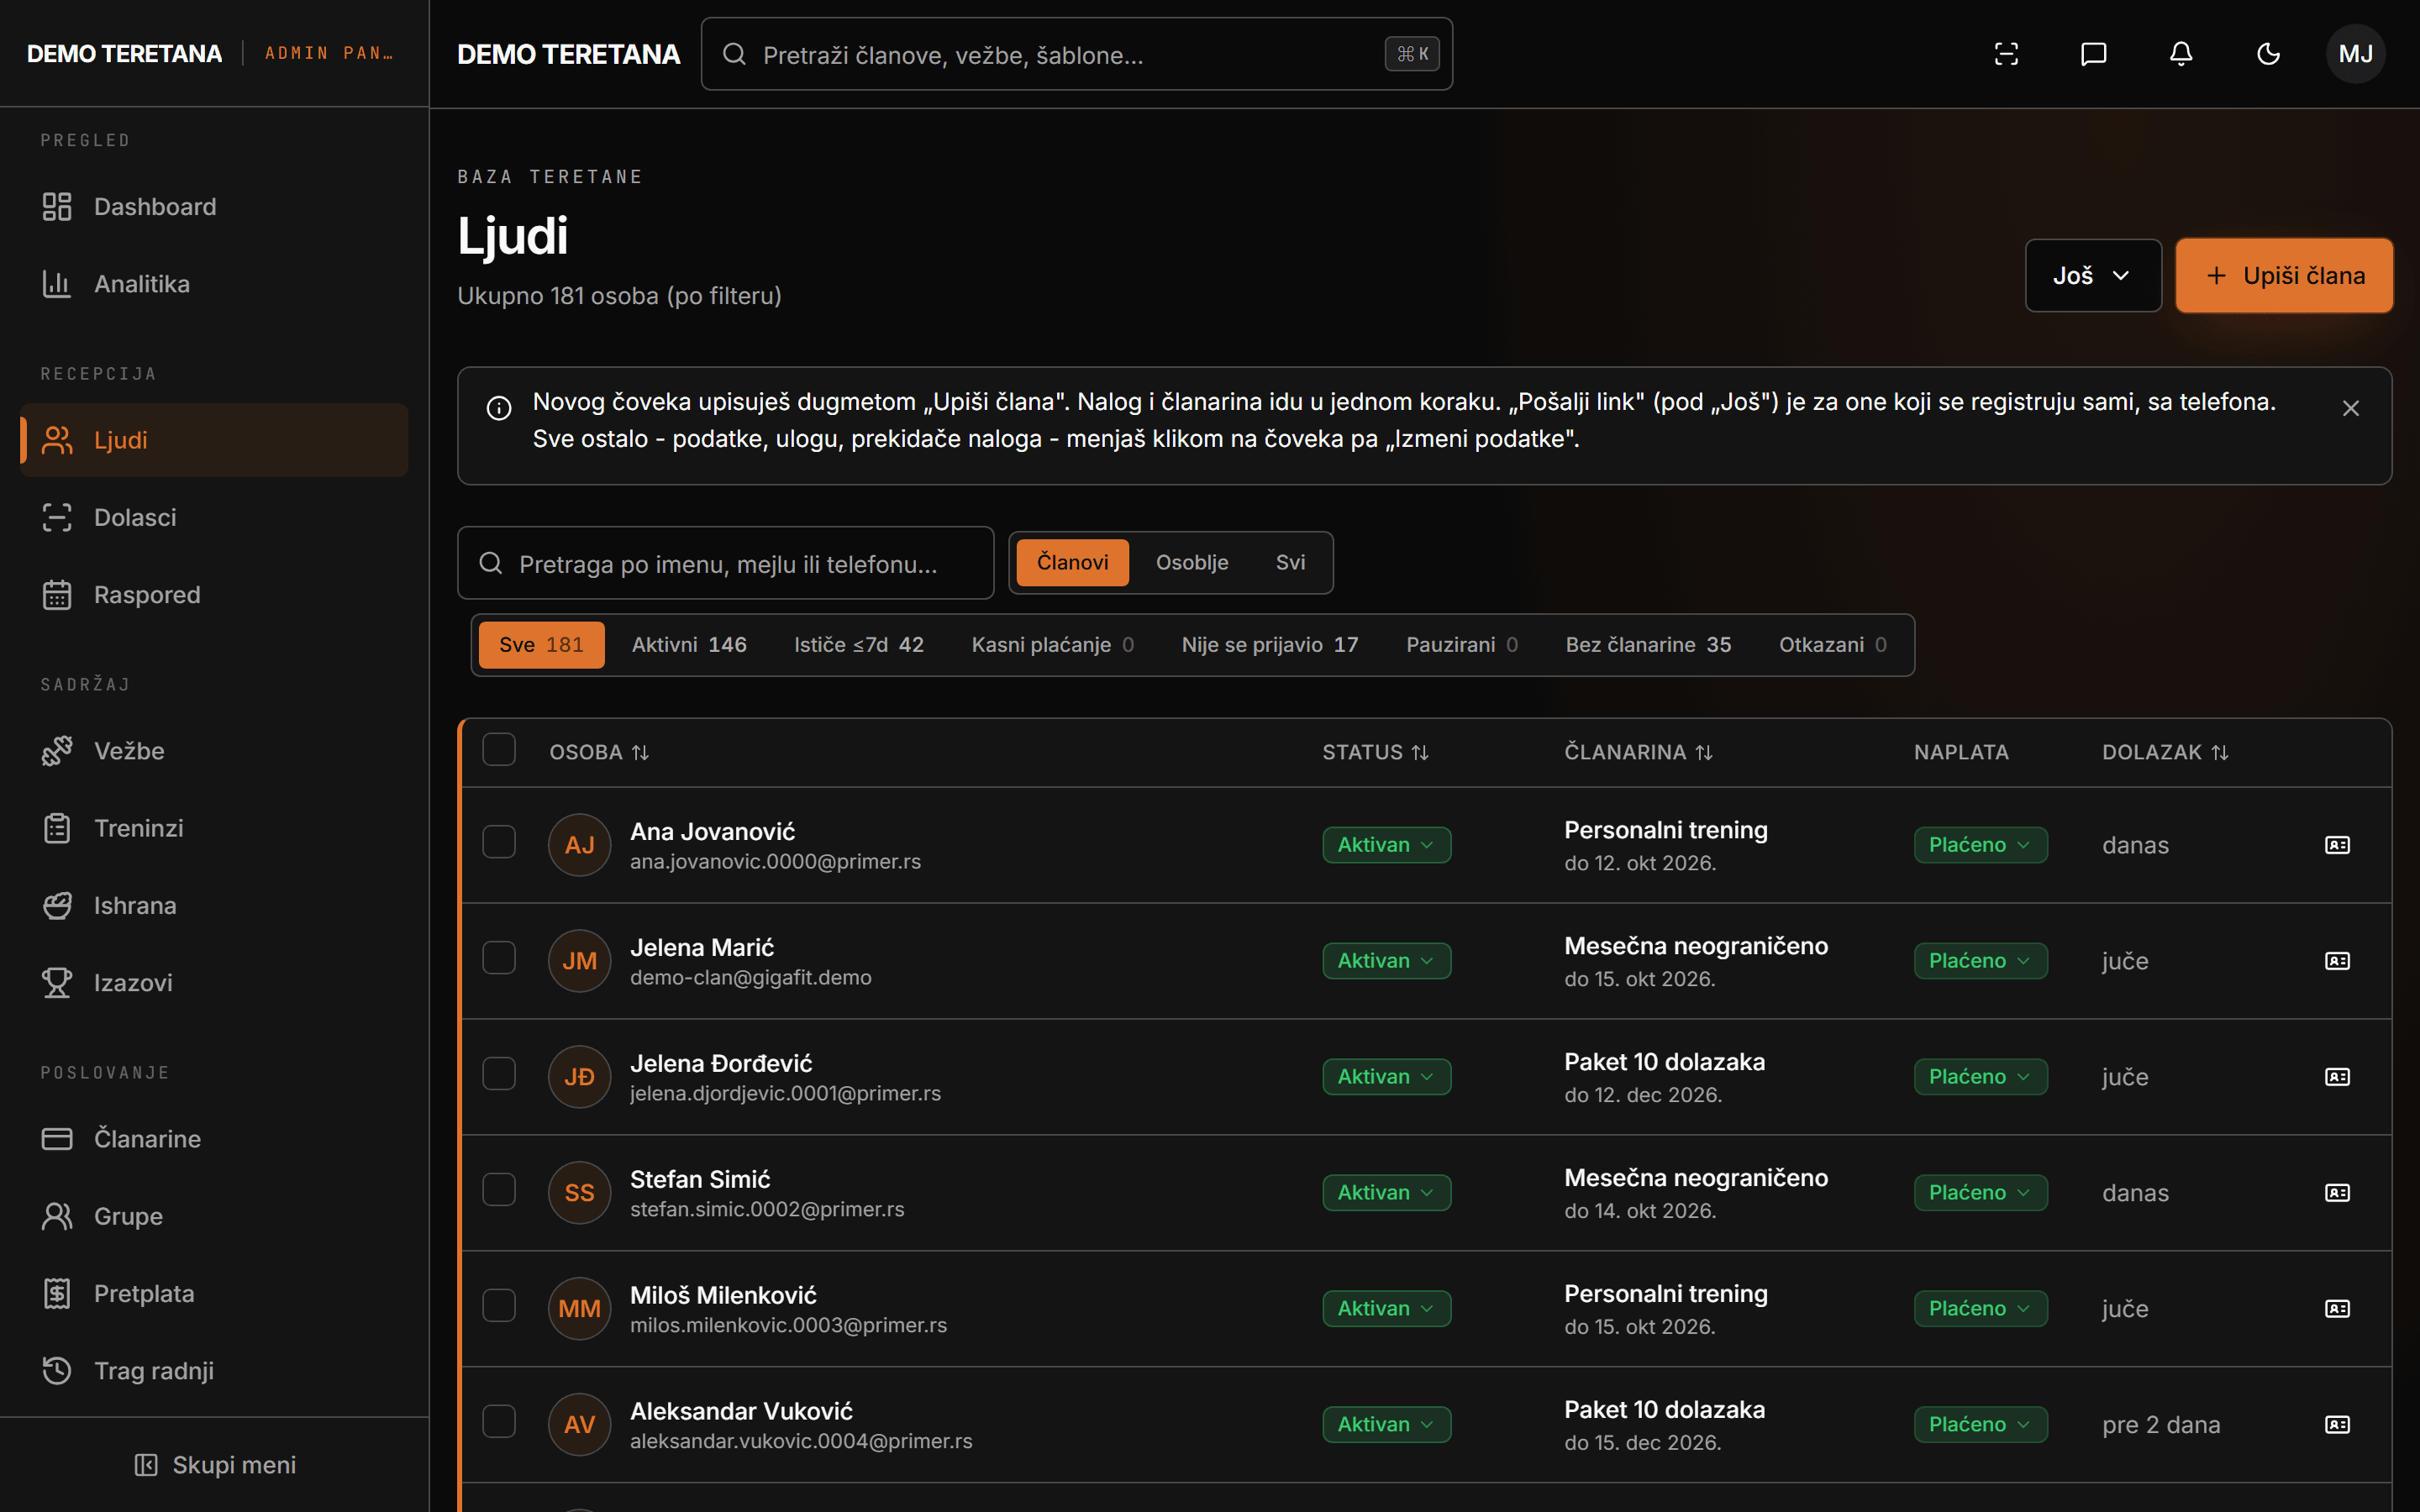Screen dimensions: 2420x1512
Task: Check the box for Miloš Milenković
Action: [x=499, y=1306]
